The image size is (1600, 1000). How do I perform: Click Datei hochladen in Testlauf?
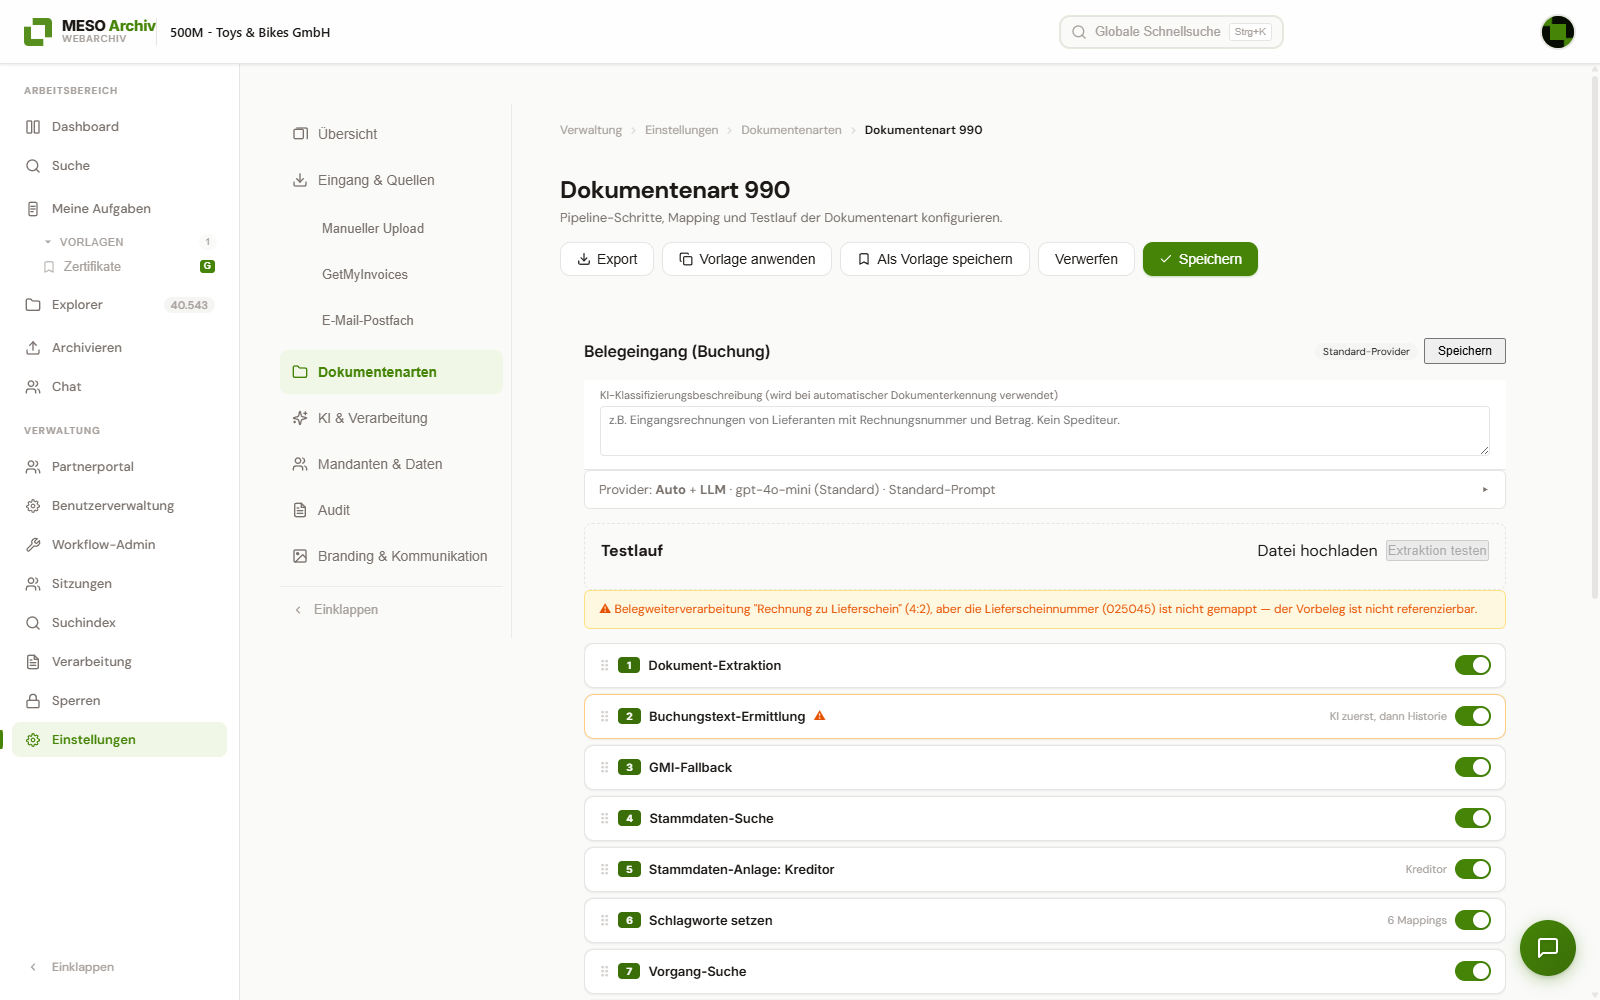tap(1317, 551)
